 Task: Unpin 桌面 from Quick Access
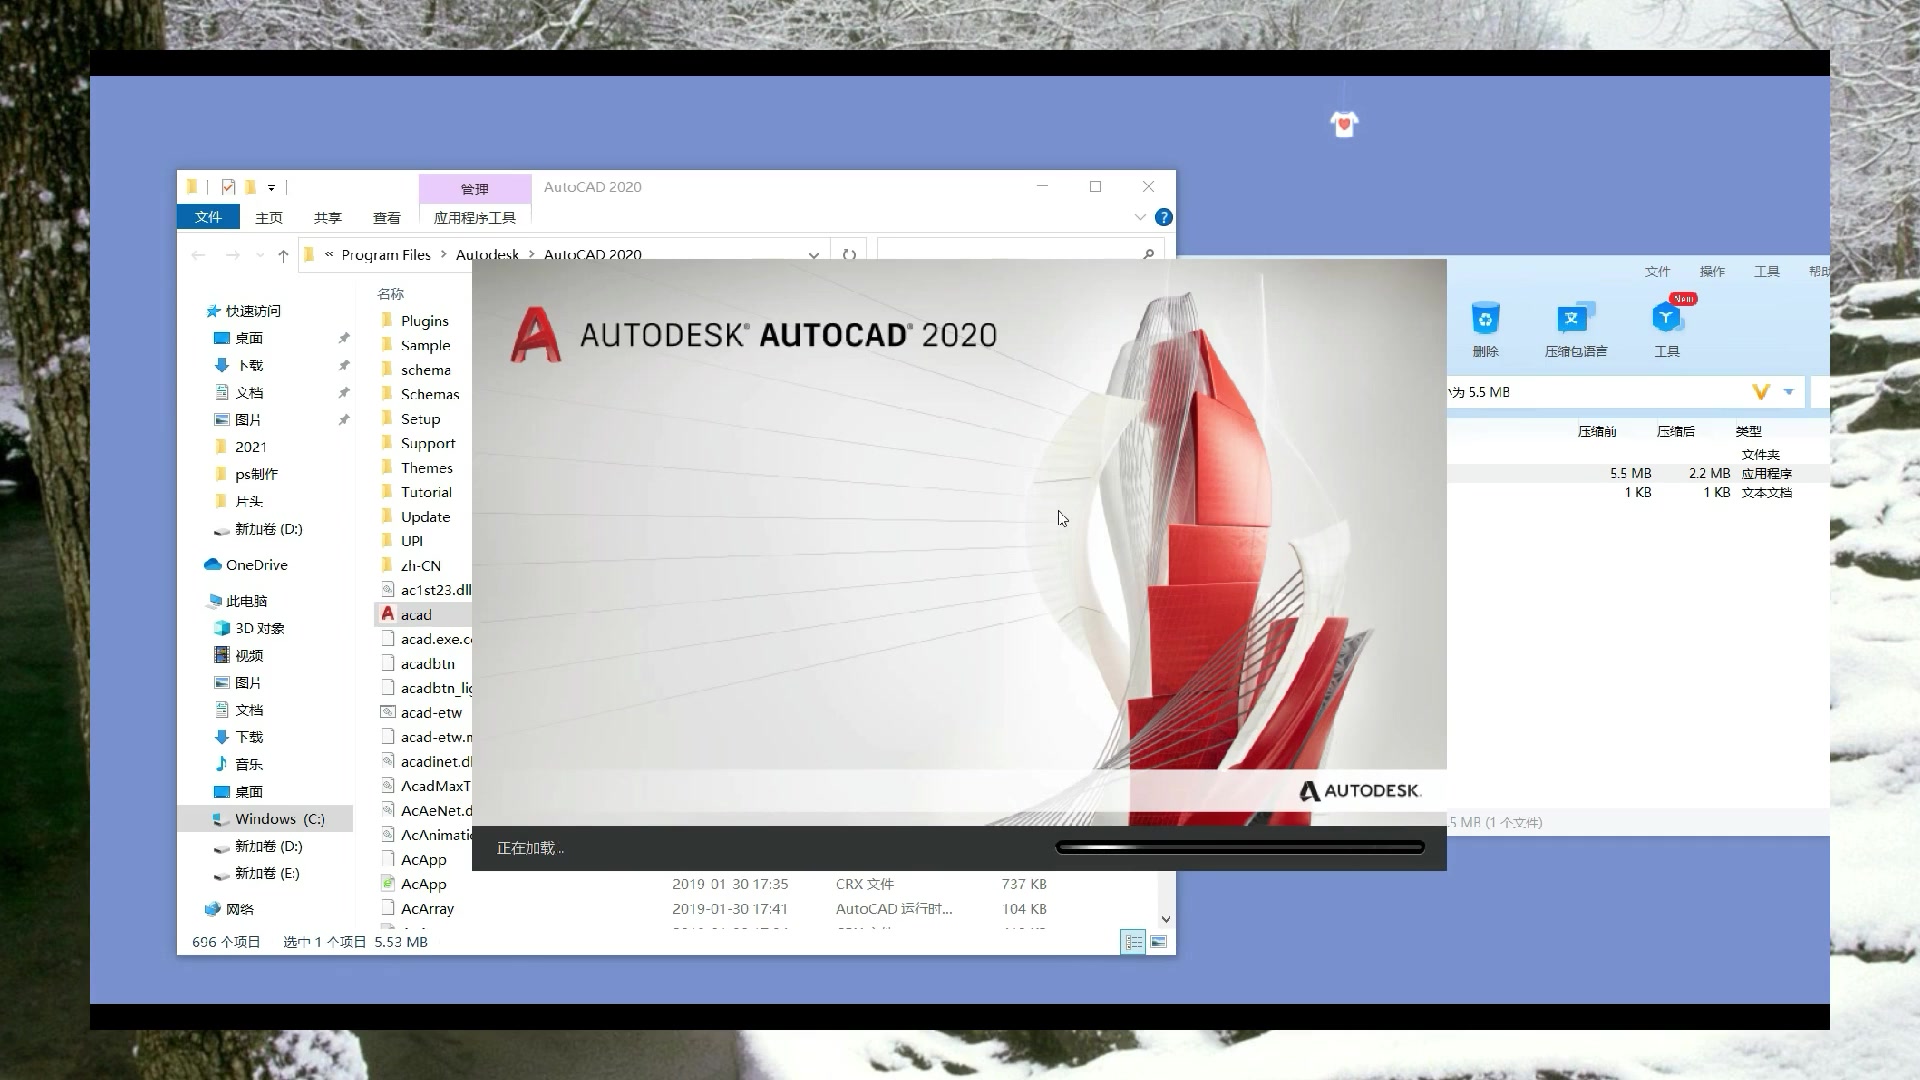(344, 338)
